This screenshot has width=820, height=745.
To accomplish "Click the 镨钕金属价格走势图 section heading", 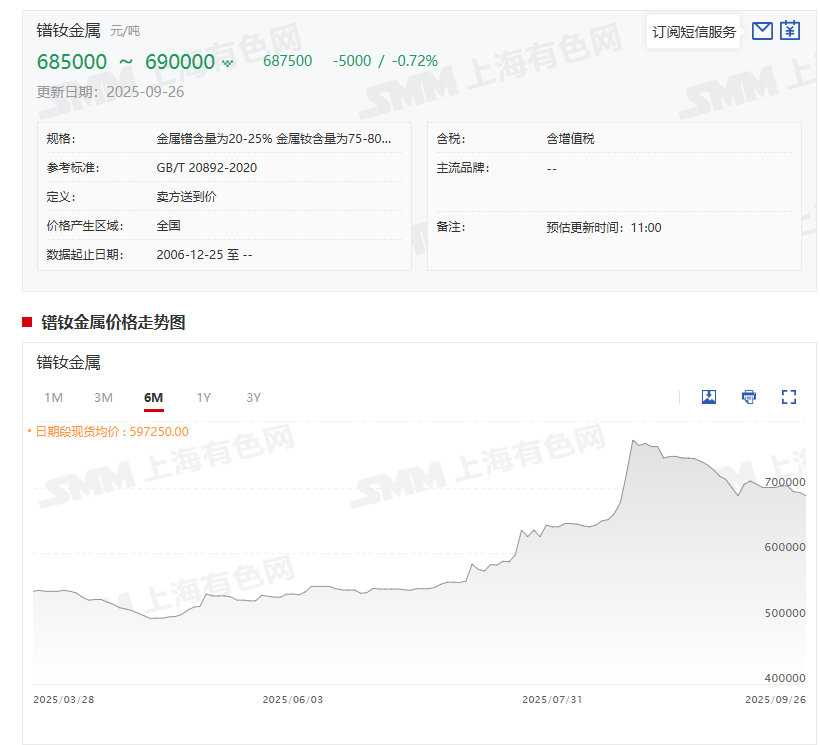I will pyautogui.click(x=113, y=322).
